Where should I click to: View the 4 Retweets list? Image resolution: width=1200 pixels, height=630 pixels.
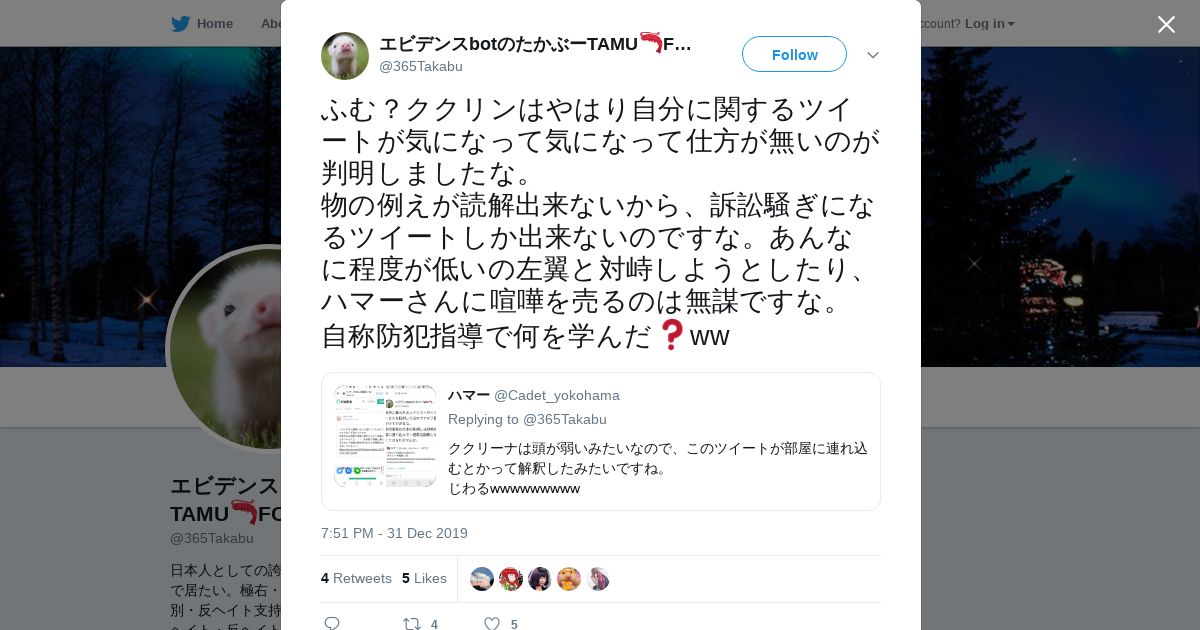click(356, 578)
